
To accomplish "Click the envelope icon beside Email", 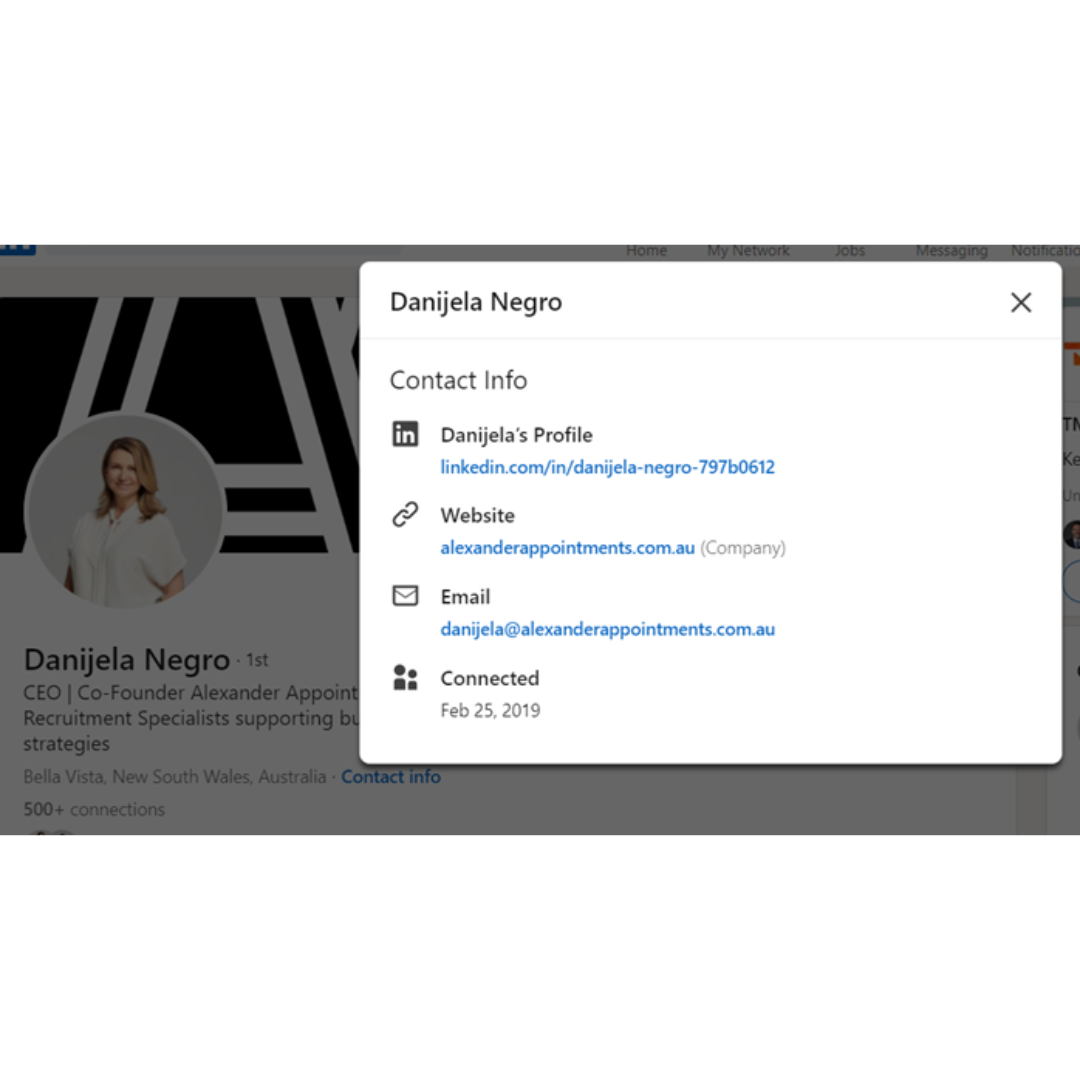I will (x=405, y=596).
